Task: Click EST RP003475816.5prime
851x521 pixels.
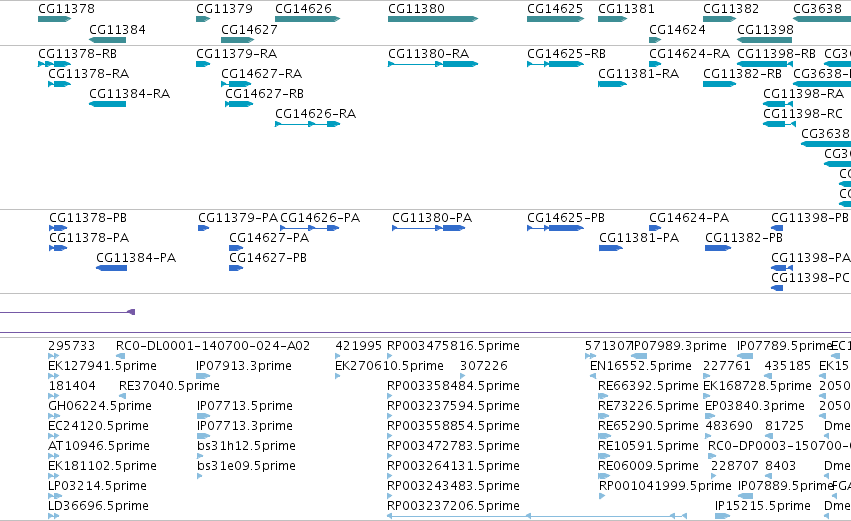Action: 453,346
